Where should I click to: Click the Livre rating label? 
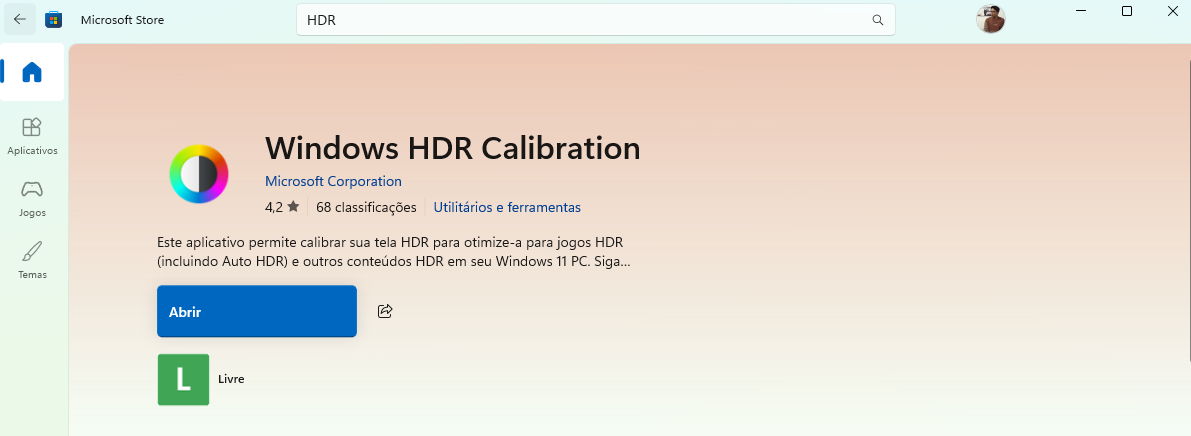point(231,378)
